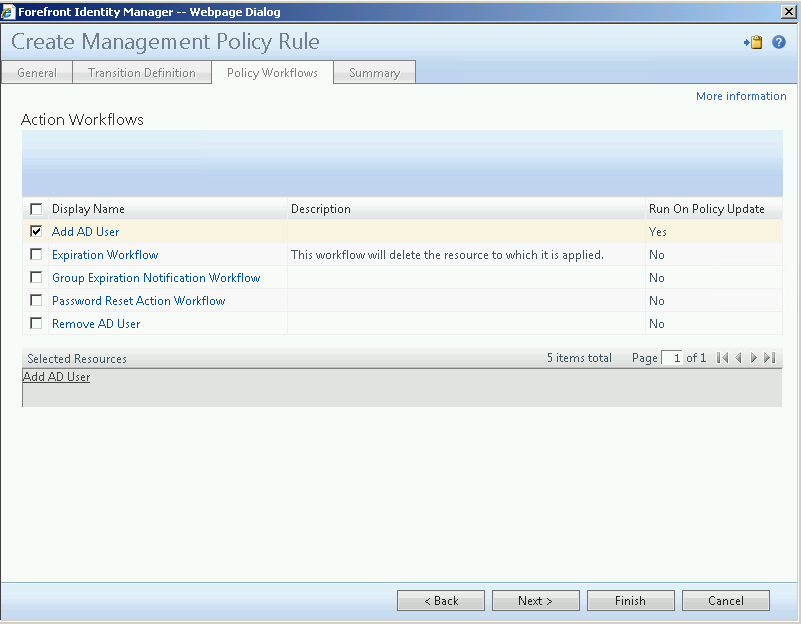
Task: Click the Action Workflows heading
Action: pyautogui.click(x=82, y=119)
